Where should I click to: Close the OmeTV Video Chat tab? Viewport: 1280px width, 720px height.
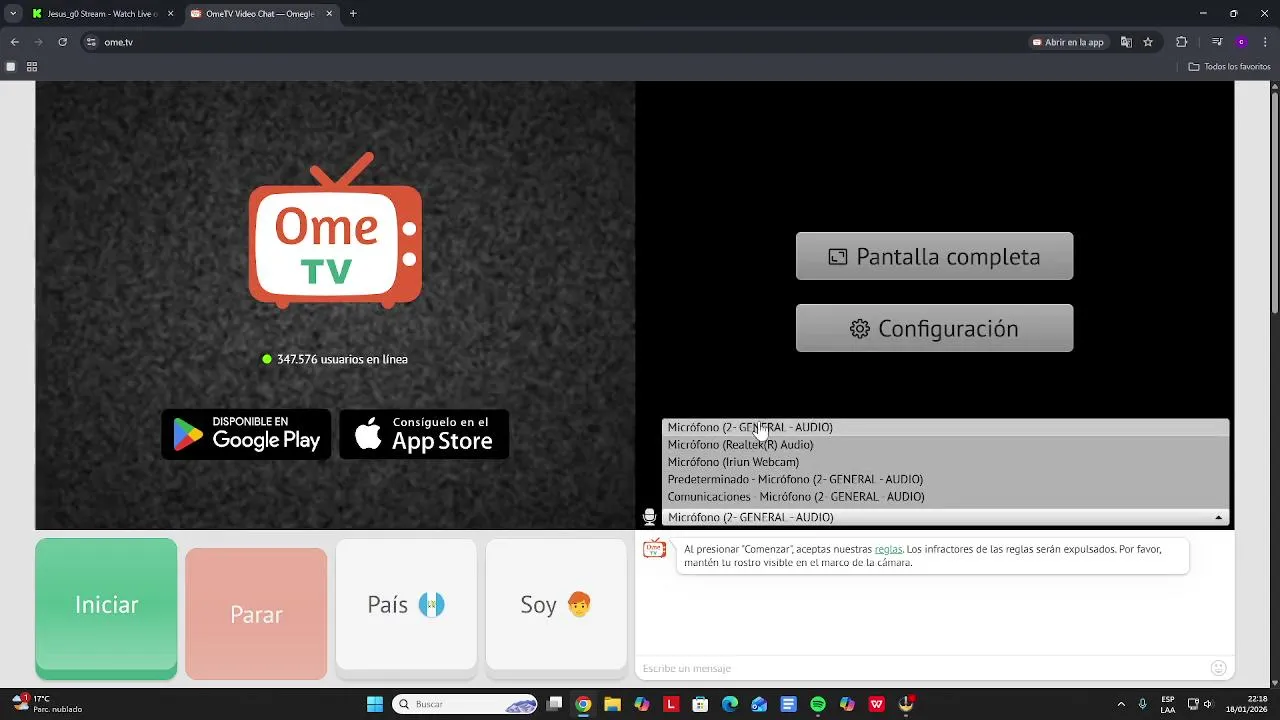[330, 14]
